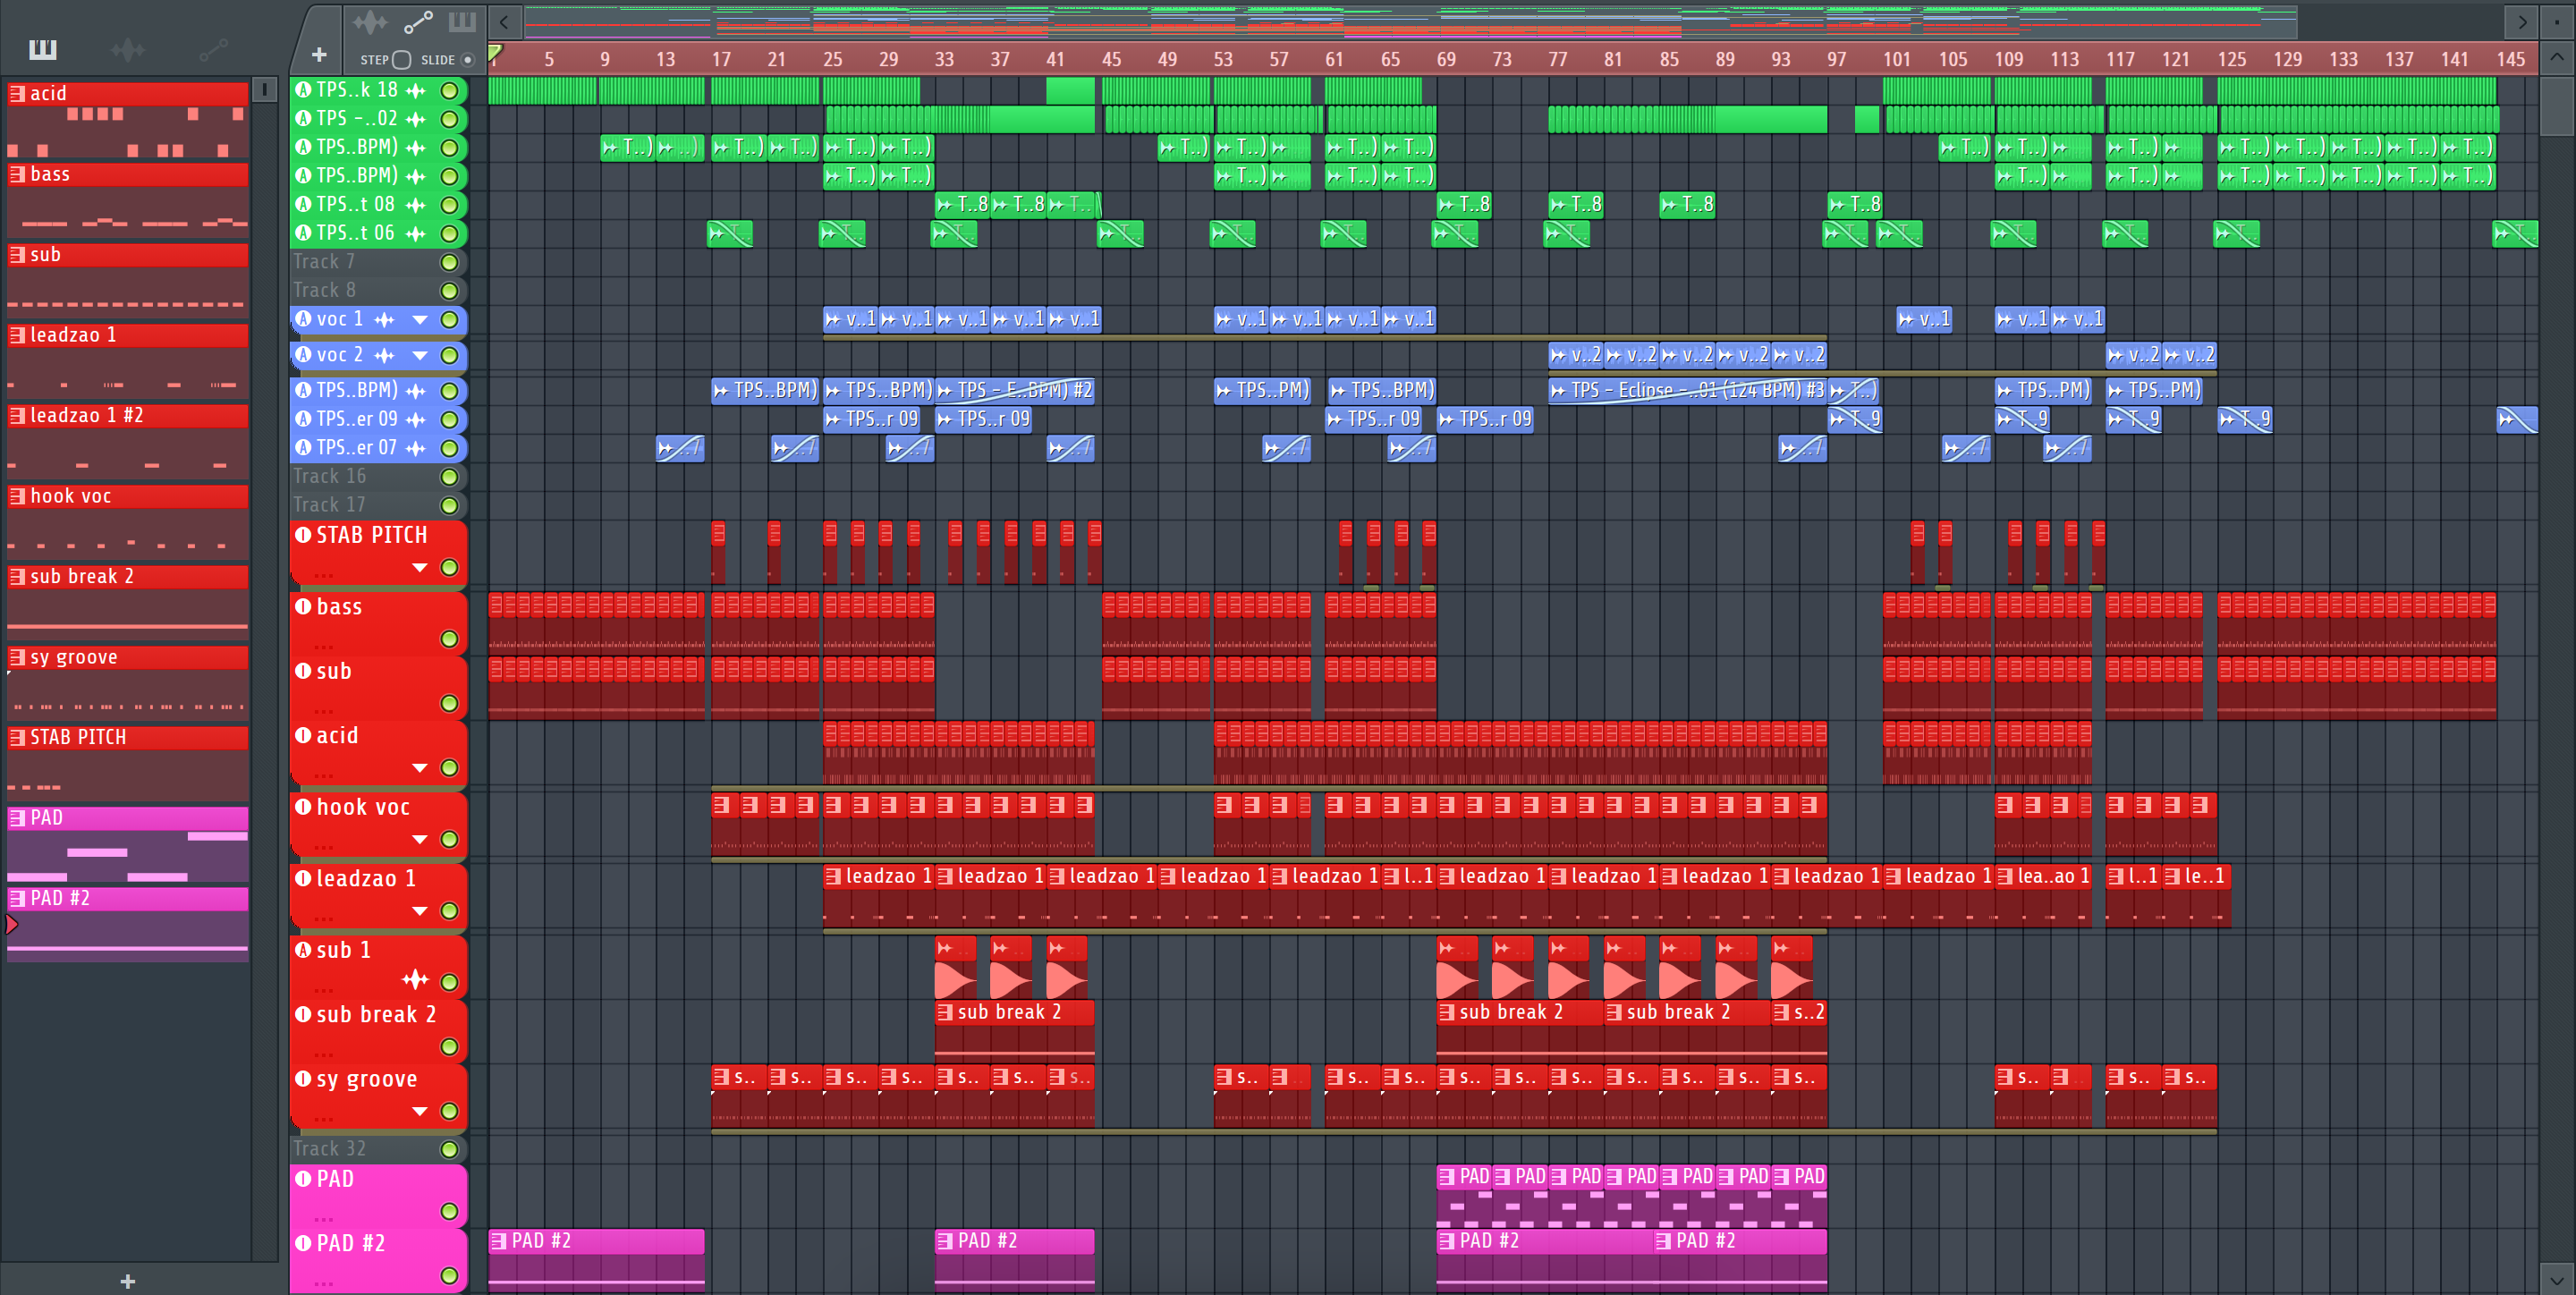Select the automation line mode icon above SLIDE
The height and width of the screenshot is (1295, 2576).
[x=418, y=21]
